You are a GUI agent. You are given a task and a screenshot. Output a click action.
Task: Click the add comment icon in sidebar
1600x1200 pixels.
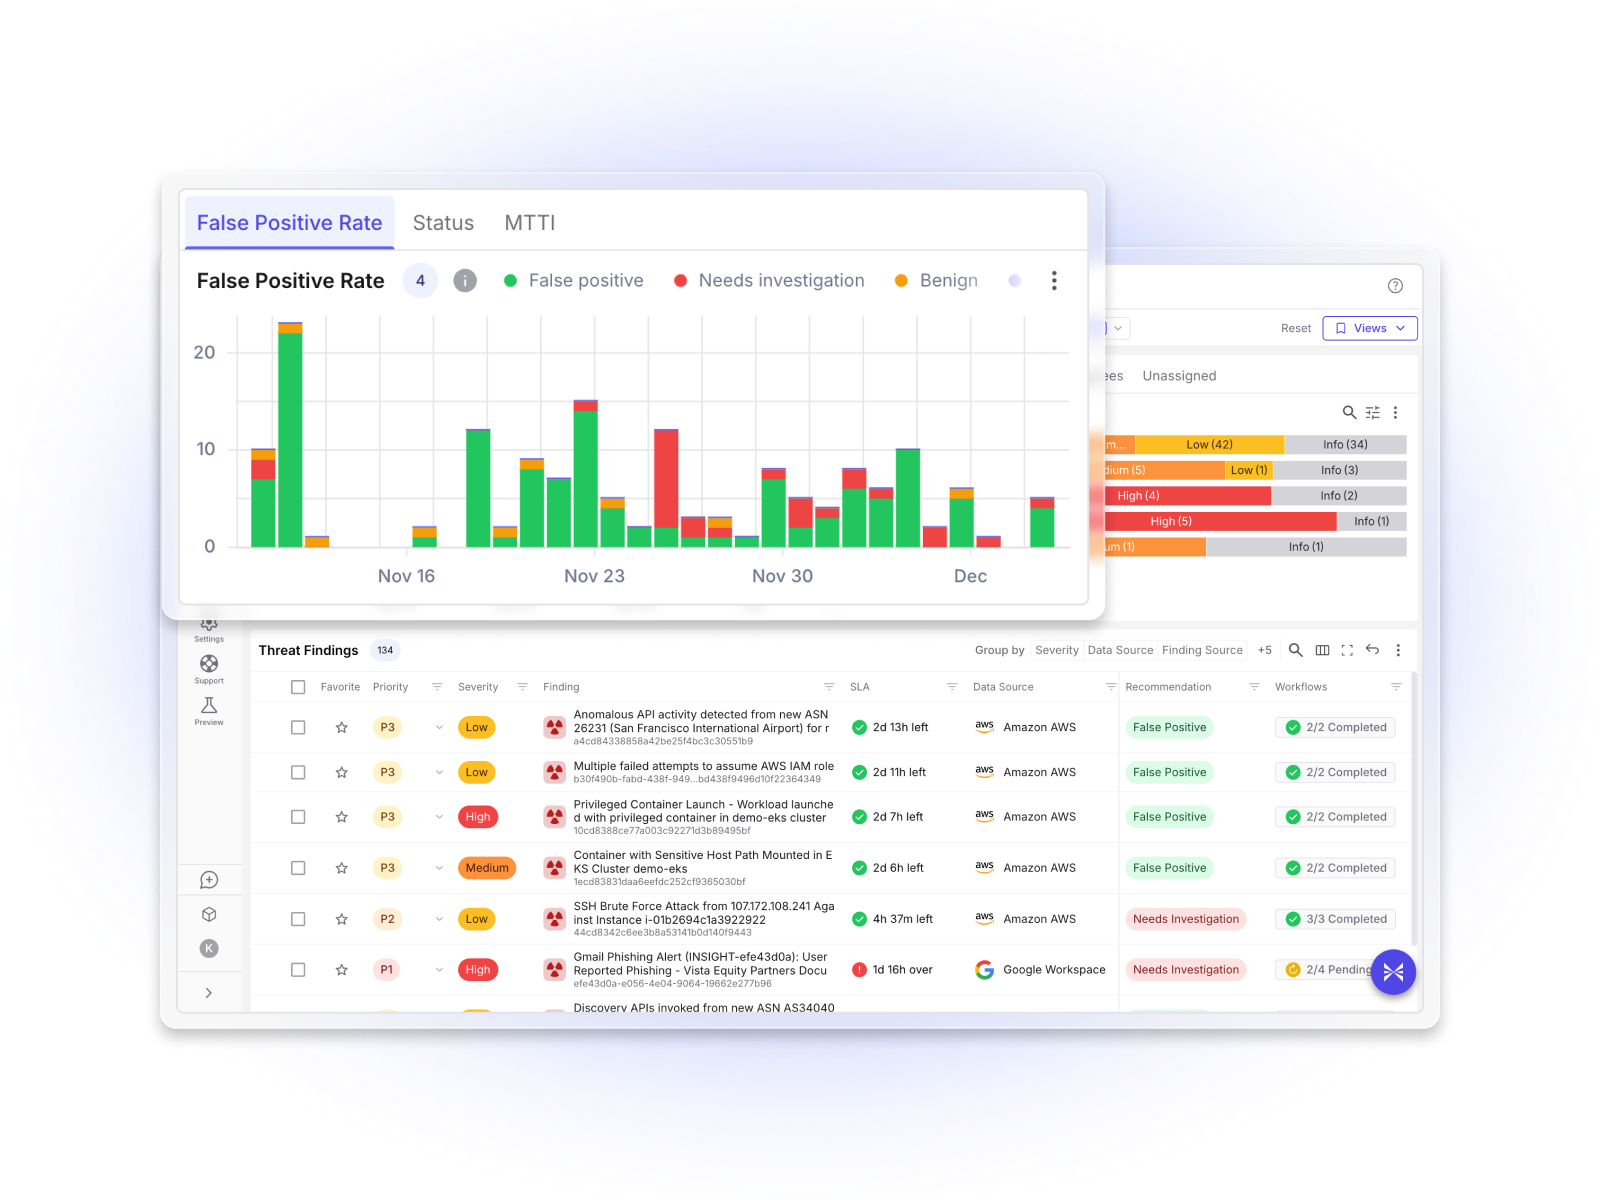(x=209, y=880)
